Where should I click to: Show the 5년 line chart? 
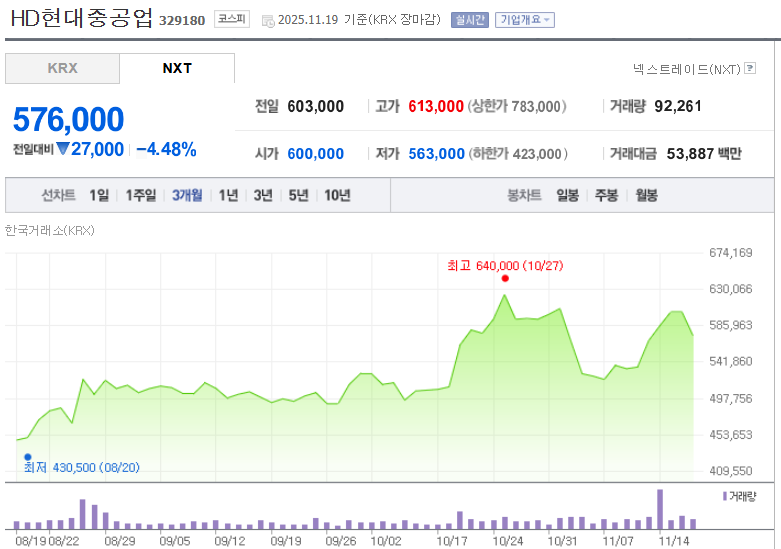(x=298, y=195)
